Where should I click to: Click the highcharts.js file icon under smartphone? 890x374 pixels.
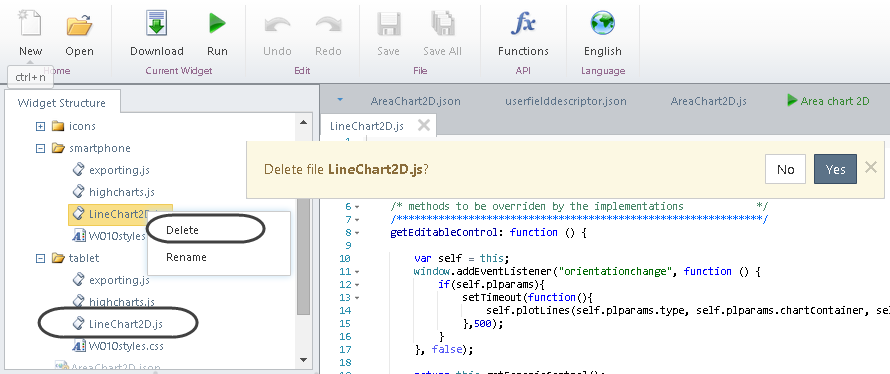pyautogui.click(x=79, y=192)
